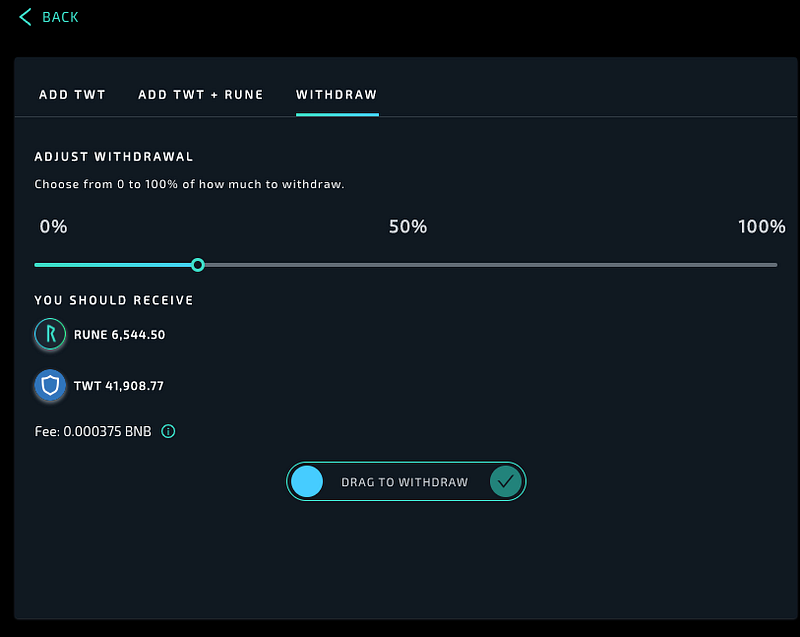Select the WITHDRAW tab
The width and height of the screenshot is (800, 637).
337,95
